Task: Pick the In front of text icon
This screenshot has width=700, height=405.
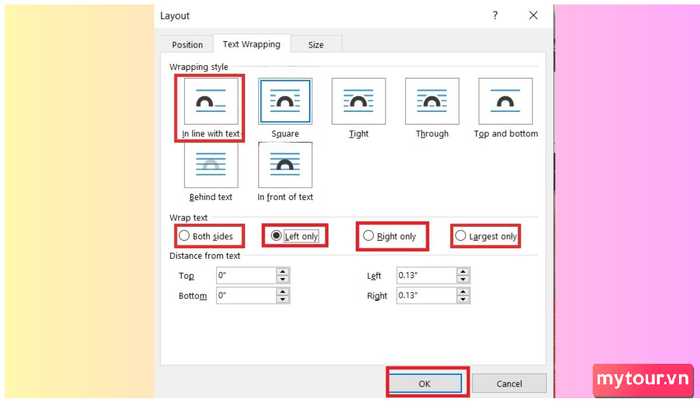Action: click(285, 165)
